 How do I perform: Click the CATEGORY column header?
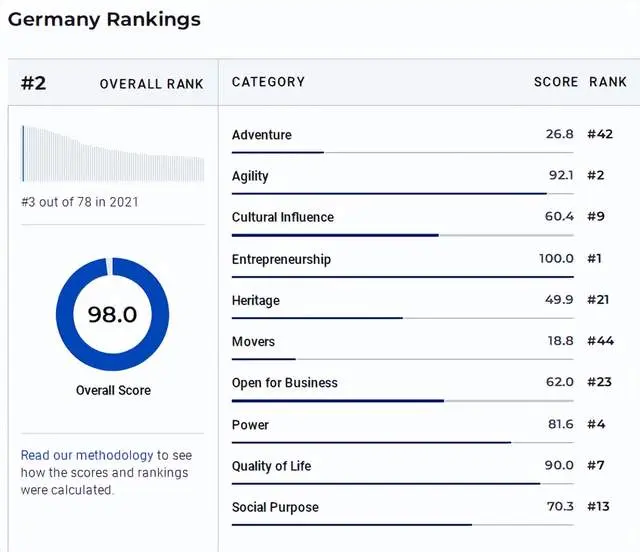pos(268,82)
